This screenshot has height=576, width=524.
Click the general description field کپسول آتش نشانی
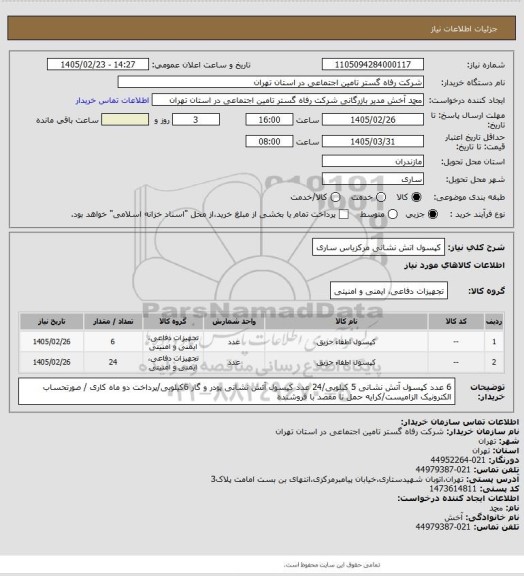click(378, 247)
